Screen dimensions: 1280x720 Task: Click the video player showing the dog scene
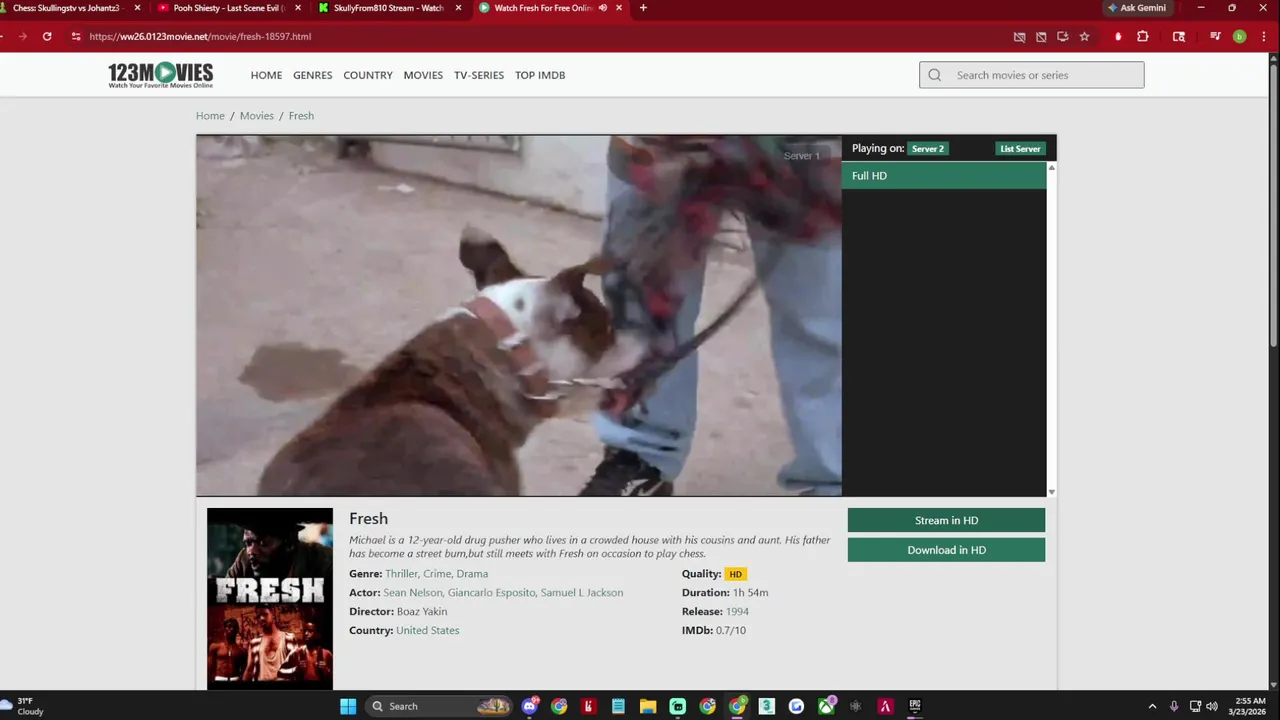519,316
